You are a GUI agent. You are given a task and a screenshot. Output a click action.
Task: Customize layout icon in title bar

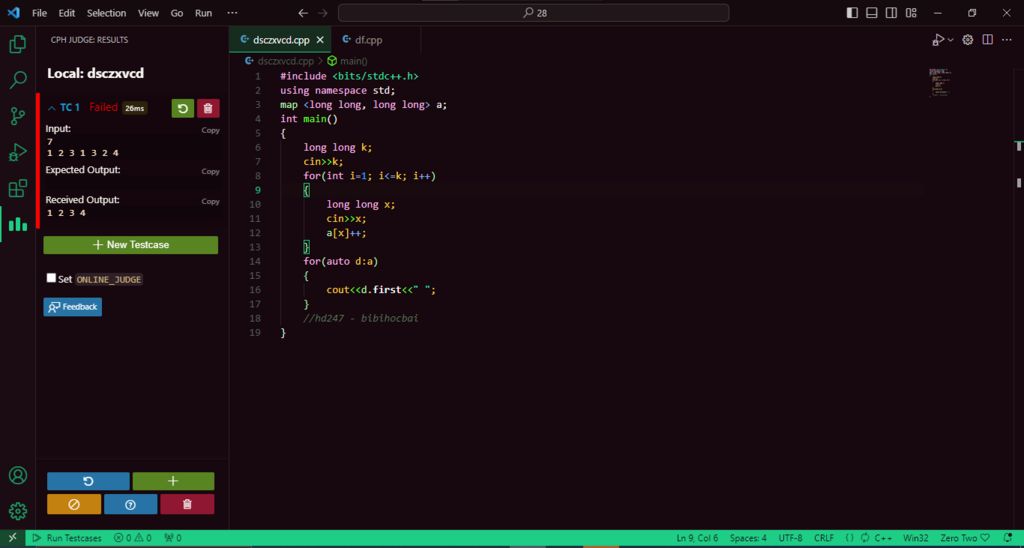[x=911, y=13]
